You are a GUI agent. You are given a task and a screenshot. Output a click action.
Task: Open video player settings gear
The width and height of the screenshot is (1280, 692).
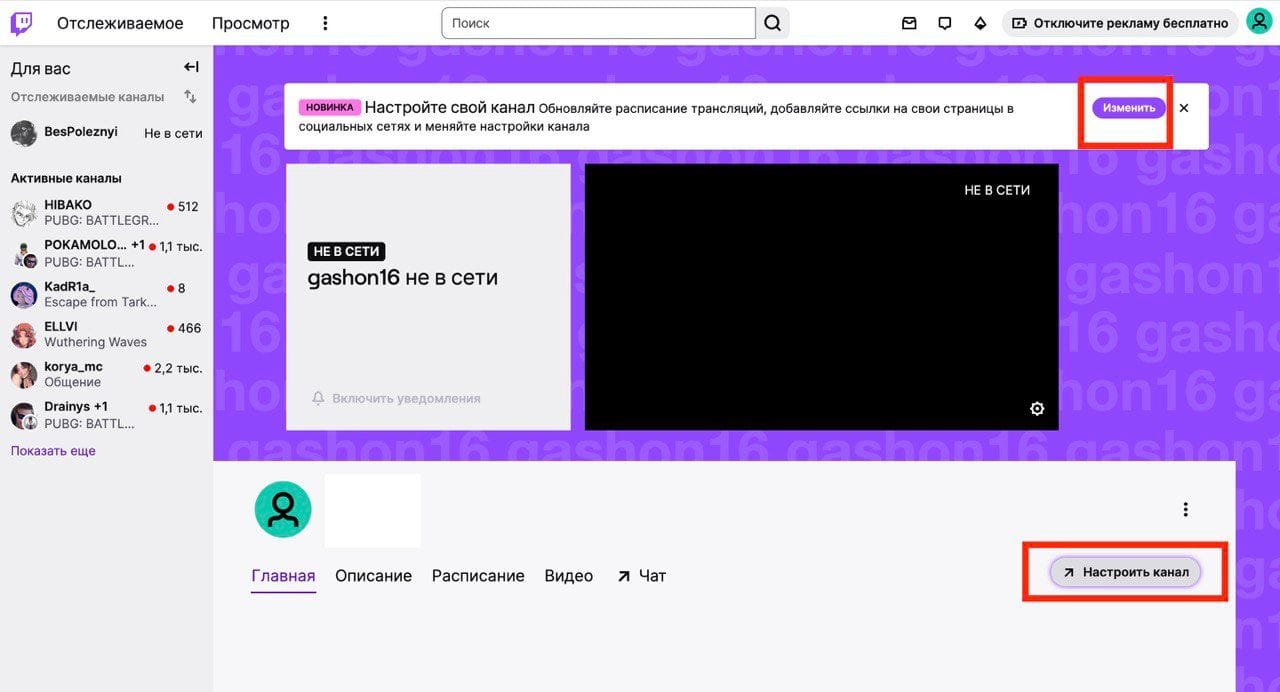(1037, 408)
